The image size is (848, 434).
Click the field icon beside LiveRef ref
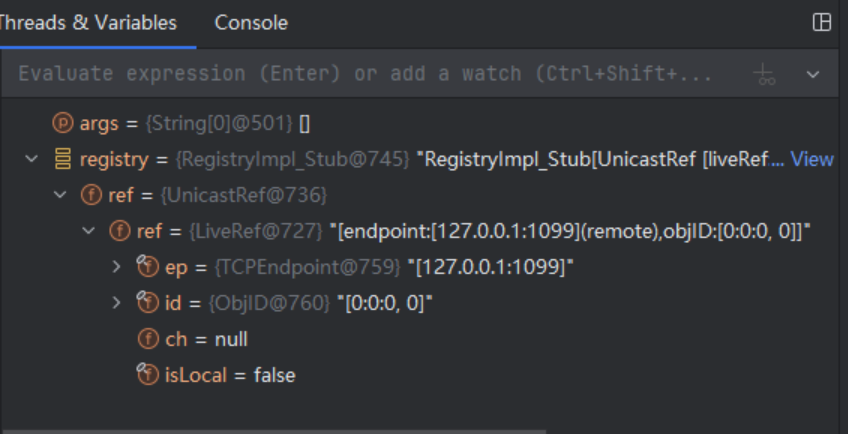(120, 231)
